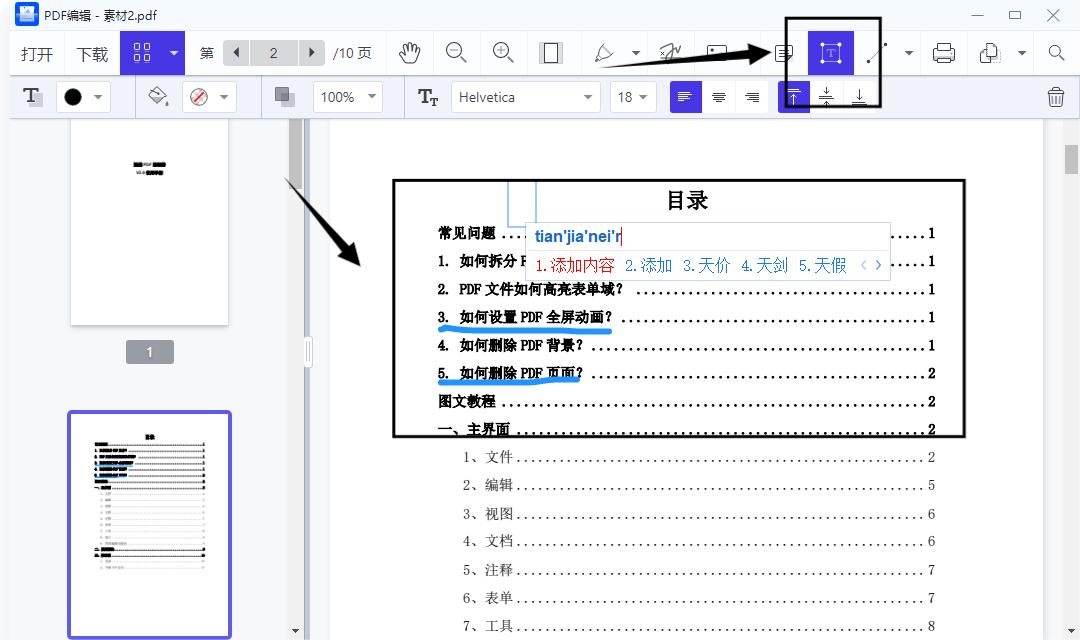Click the next page arrow button
The width and height of the screenshot is (1080, 640).
point(312,53)
